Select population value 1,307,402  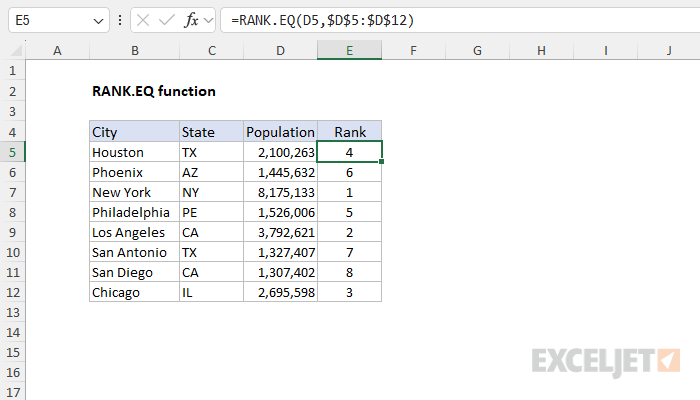click(x=280, y=272)
